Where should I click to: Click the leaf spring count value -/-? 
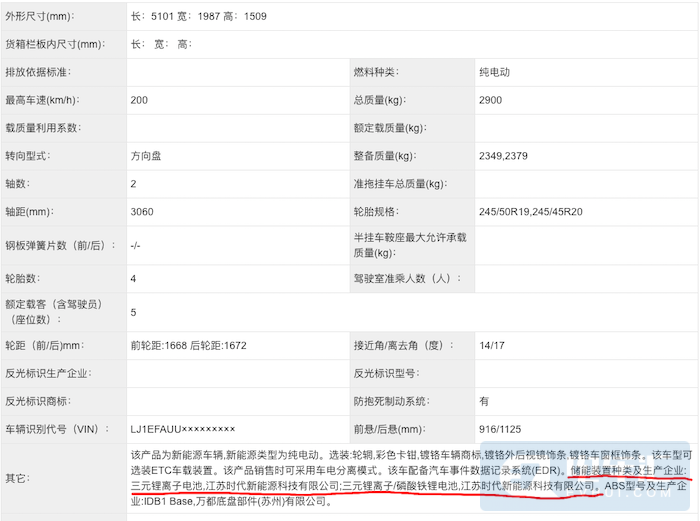coord(136,245)
